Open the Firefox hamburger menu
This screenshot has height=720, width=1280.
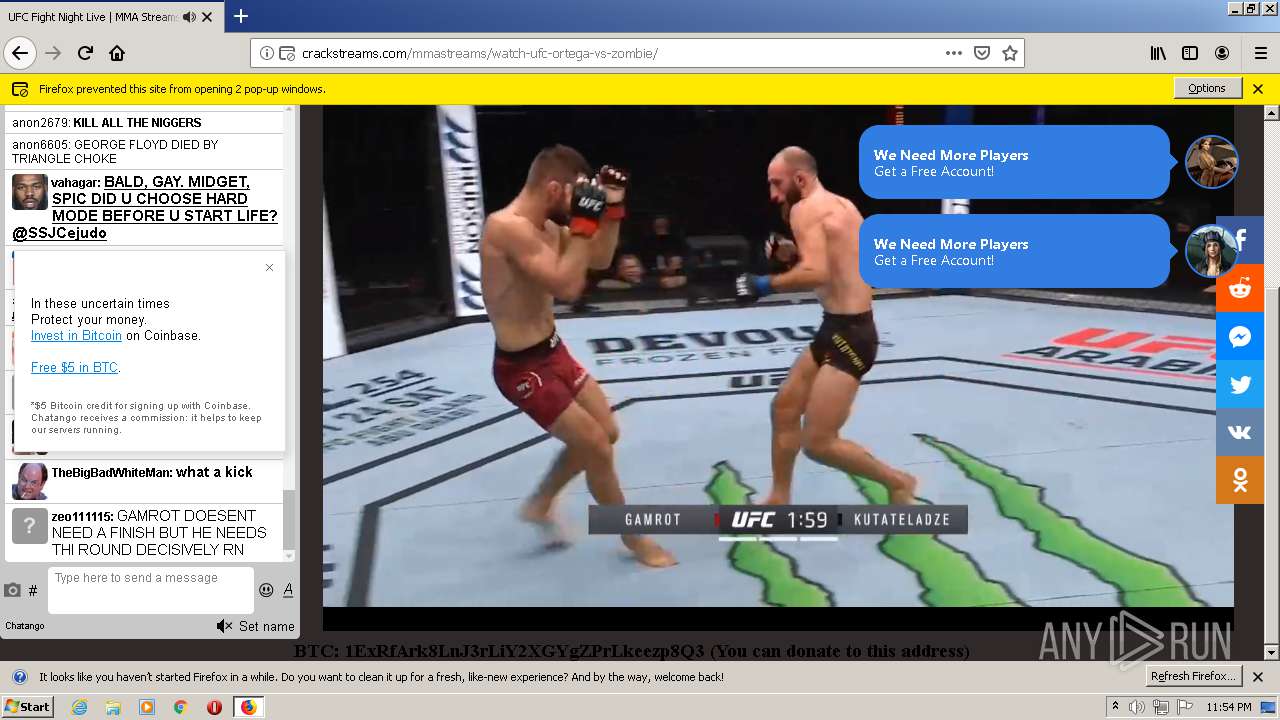[x=1260, y=53]
